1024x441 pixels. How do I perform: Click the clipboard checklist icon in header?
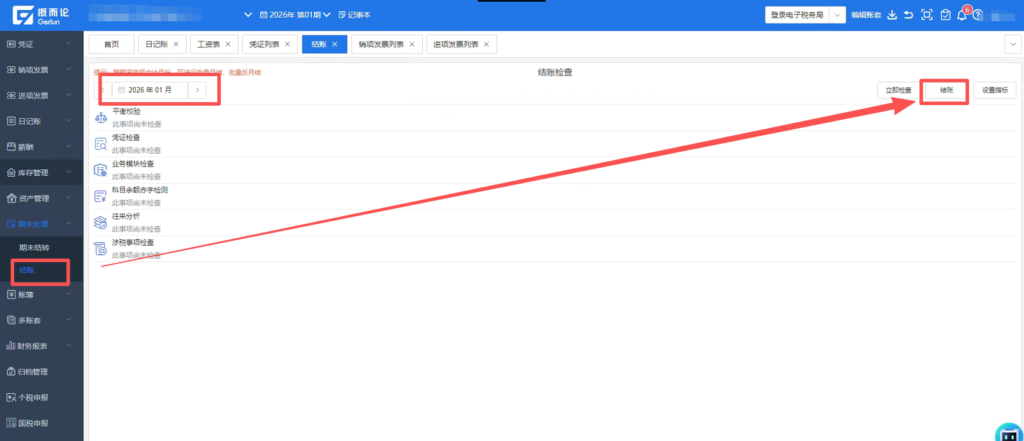pos(945,15)
